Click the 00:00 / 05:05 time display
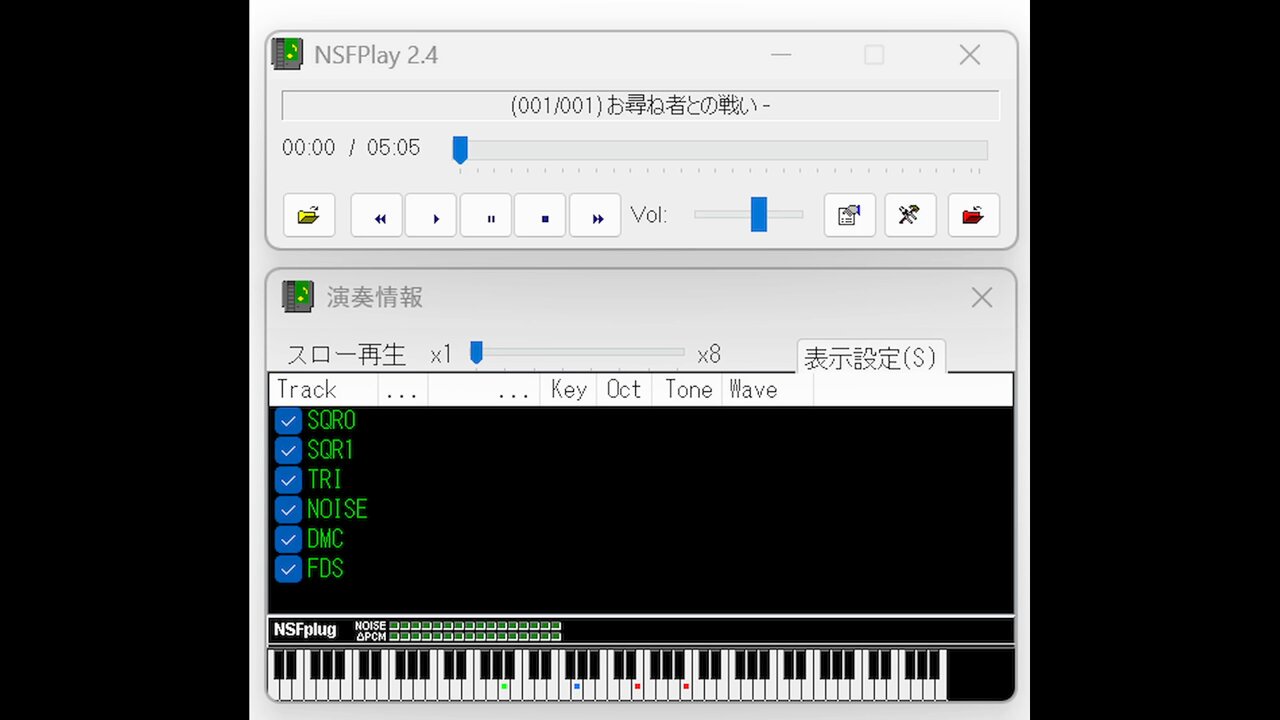The image size is (1280, 720). [x=351, y=148]
